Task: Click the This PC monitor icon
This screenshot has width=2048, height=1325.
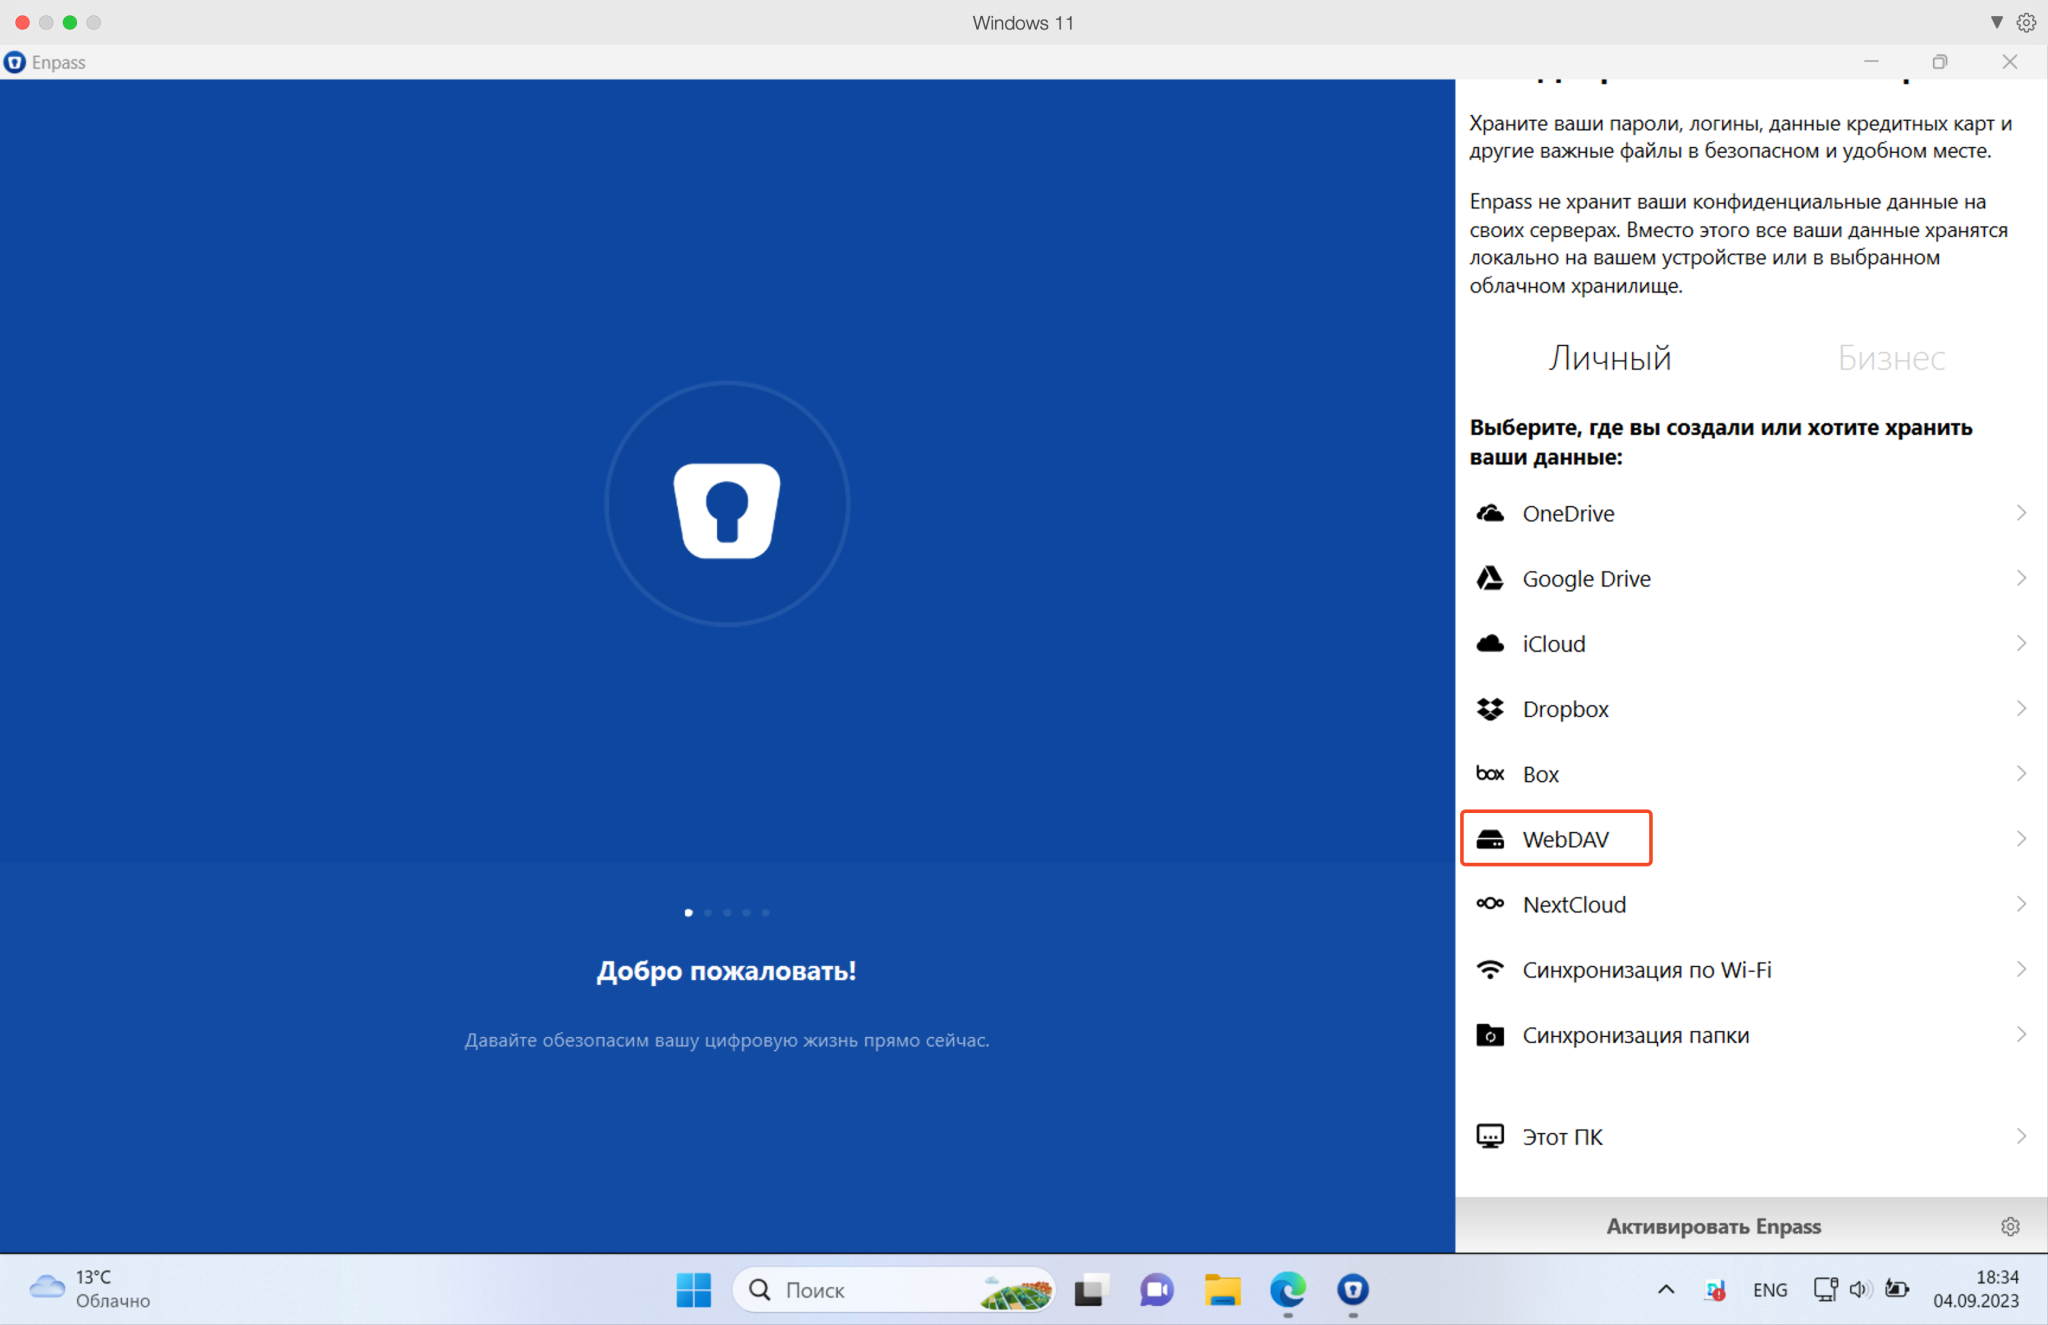Action: pos(1490,1136)
